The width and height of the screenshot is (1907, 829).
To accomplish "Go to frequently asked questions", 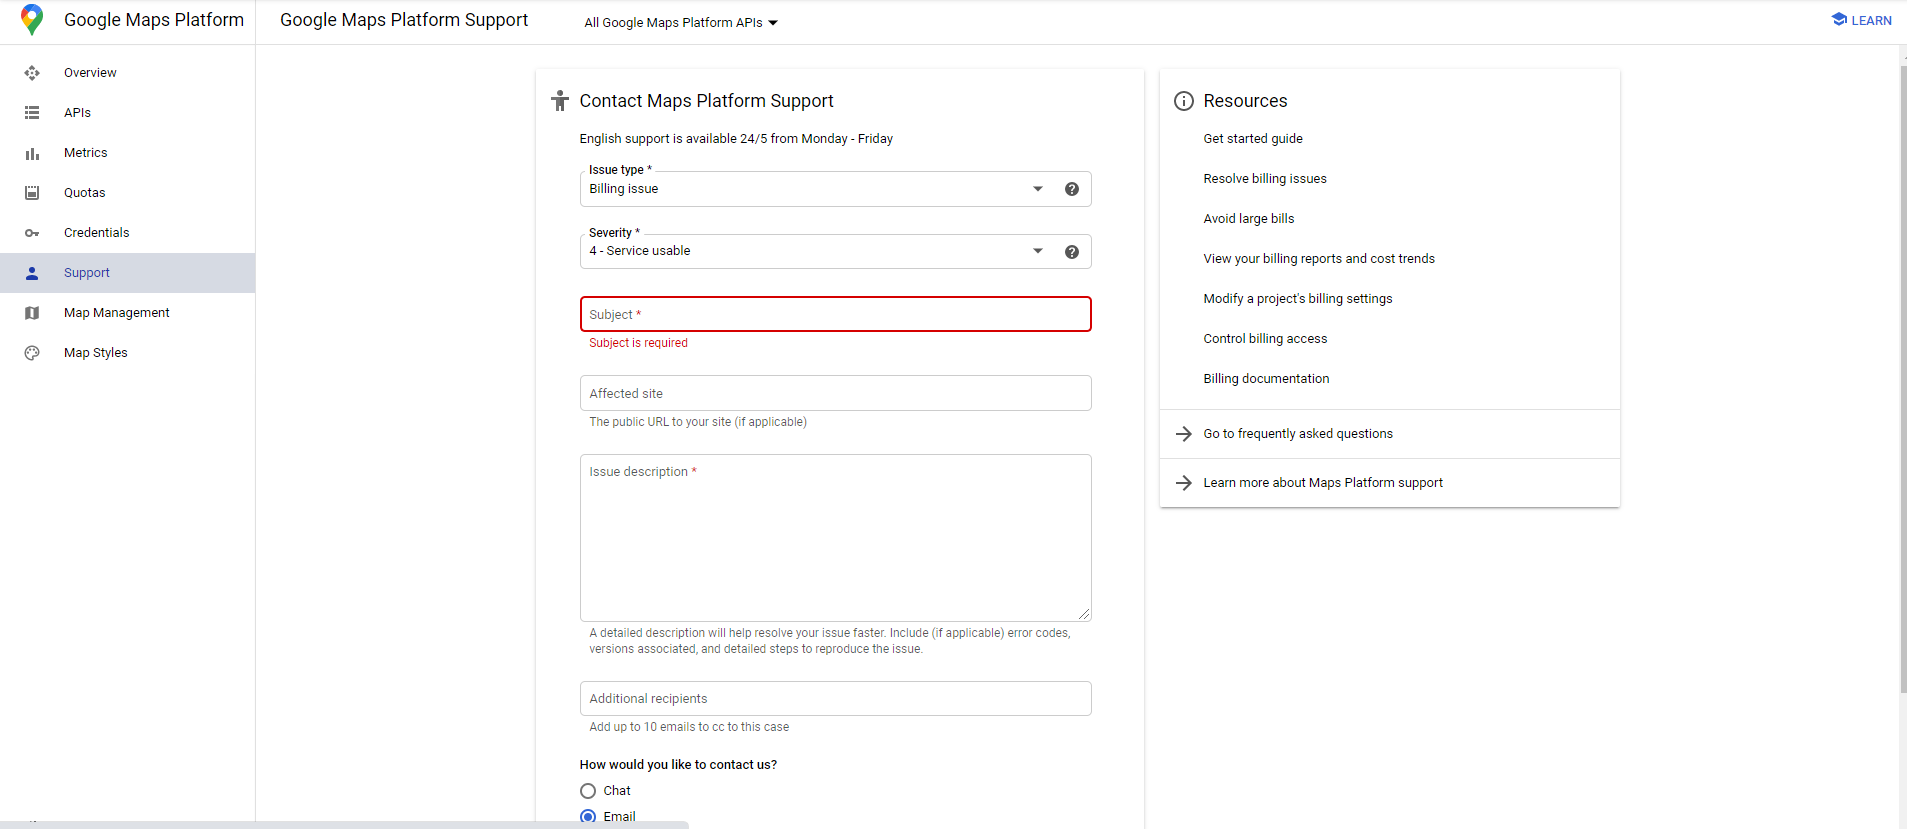I will 1298,434.
